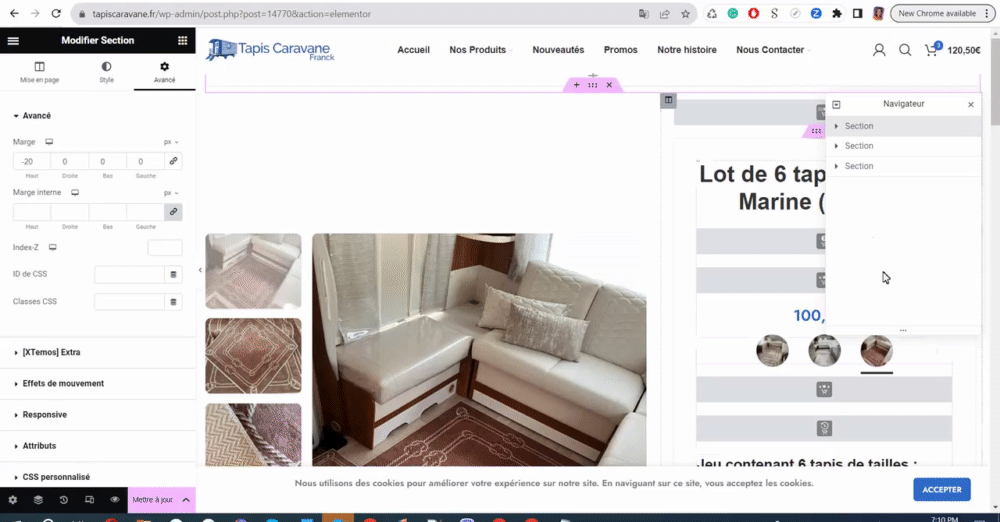Viewport: 1000px width, 522px height.
Task: Expand the [XTemos] Extra section
Action: [x=98, y=352]
